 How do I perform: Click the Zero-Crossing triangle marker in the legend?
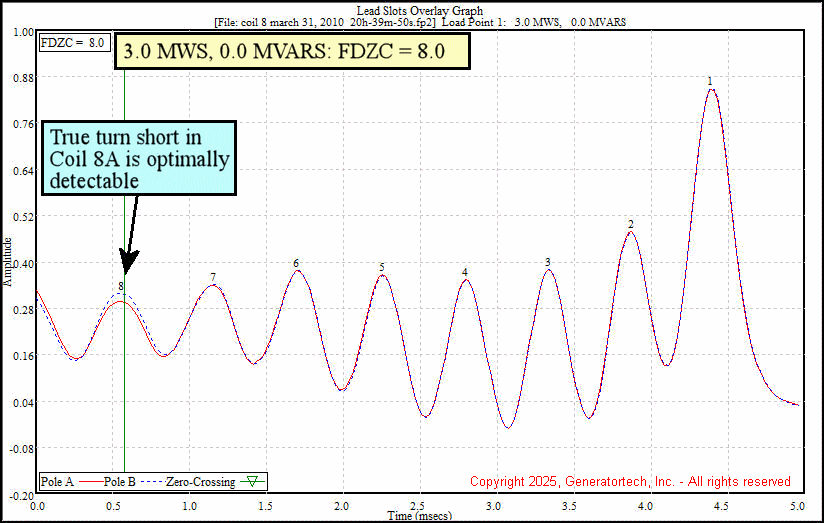252,481
